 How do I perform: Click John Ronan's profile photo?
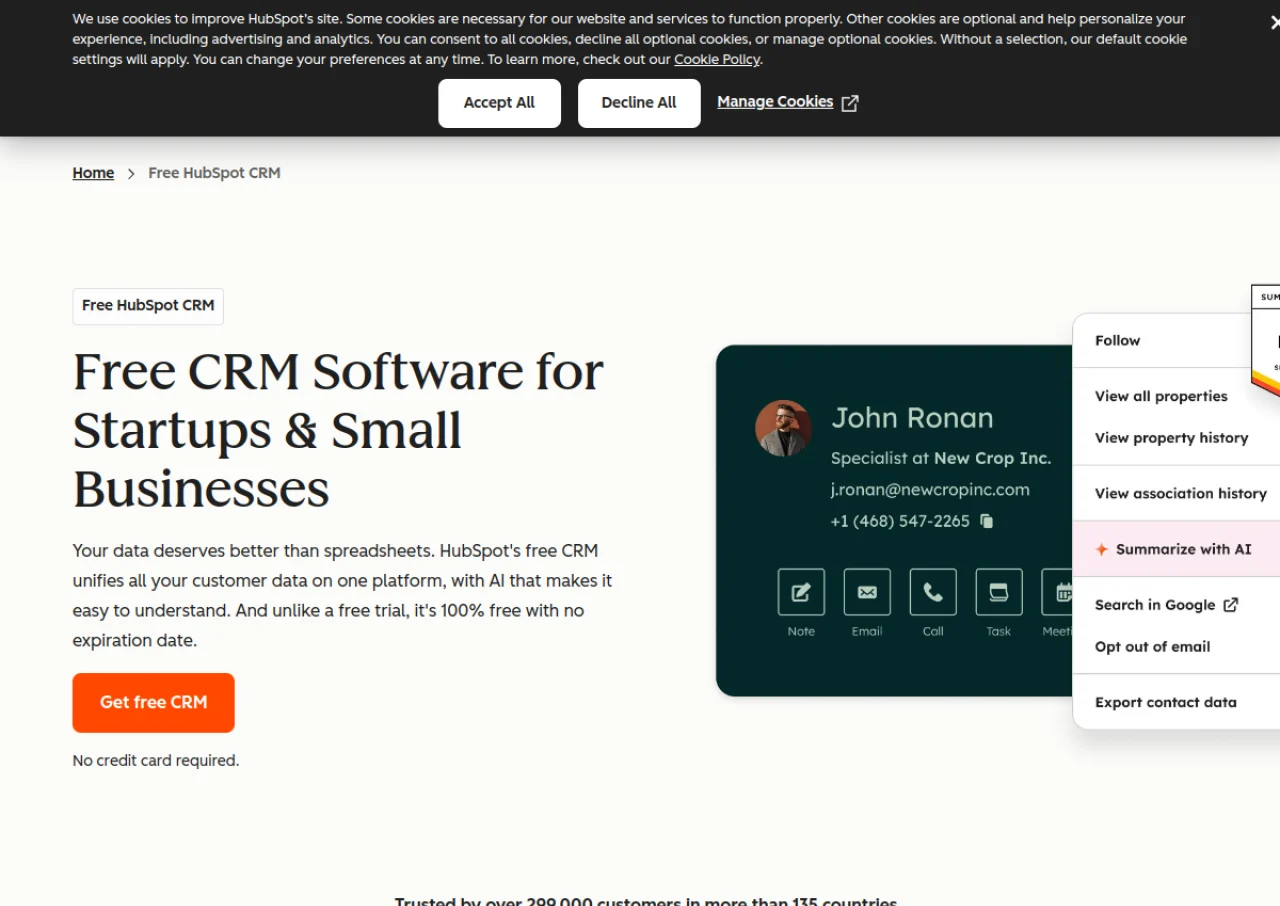point(783,429)
